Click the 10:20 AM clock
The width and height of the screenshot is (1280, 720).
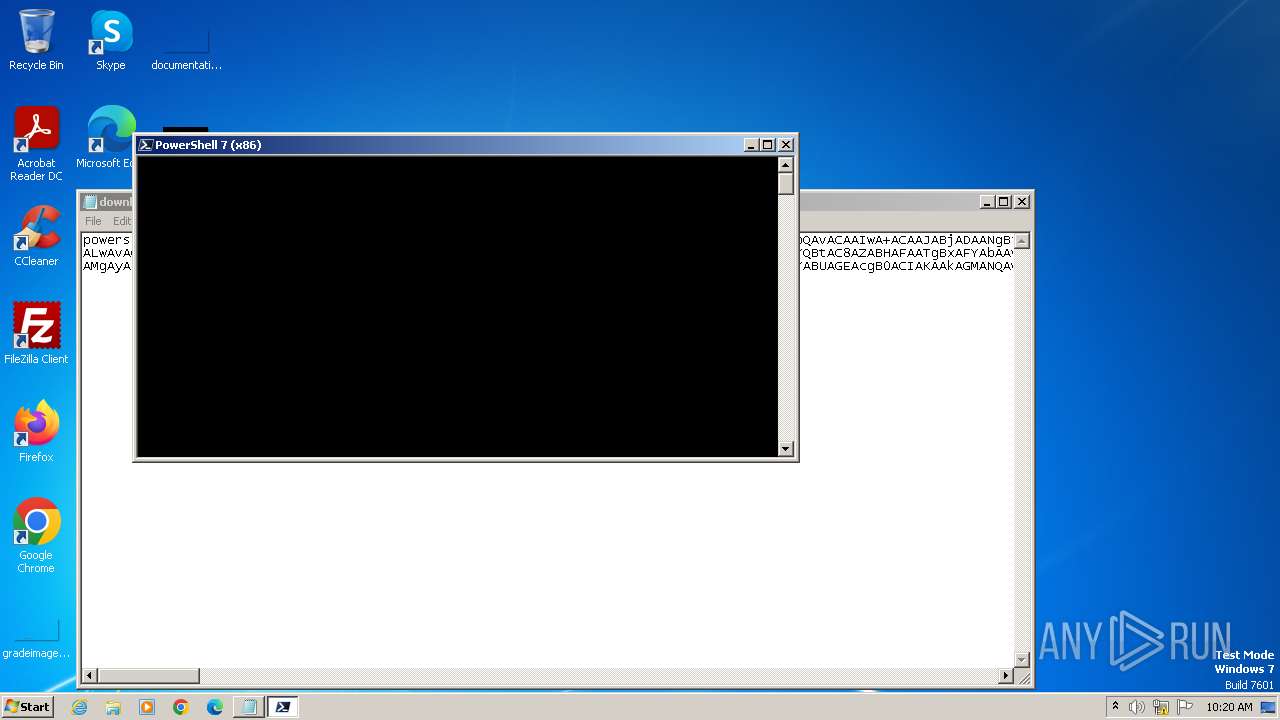coord(1229,707)
